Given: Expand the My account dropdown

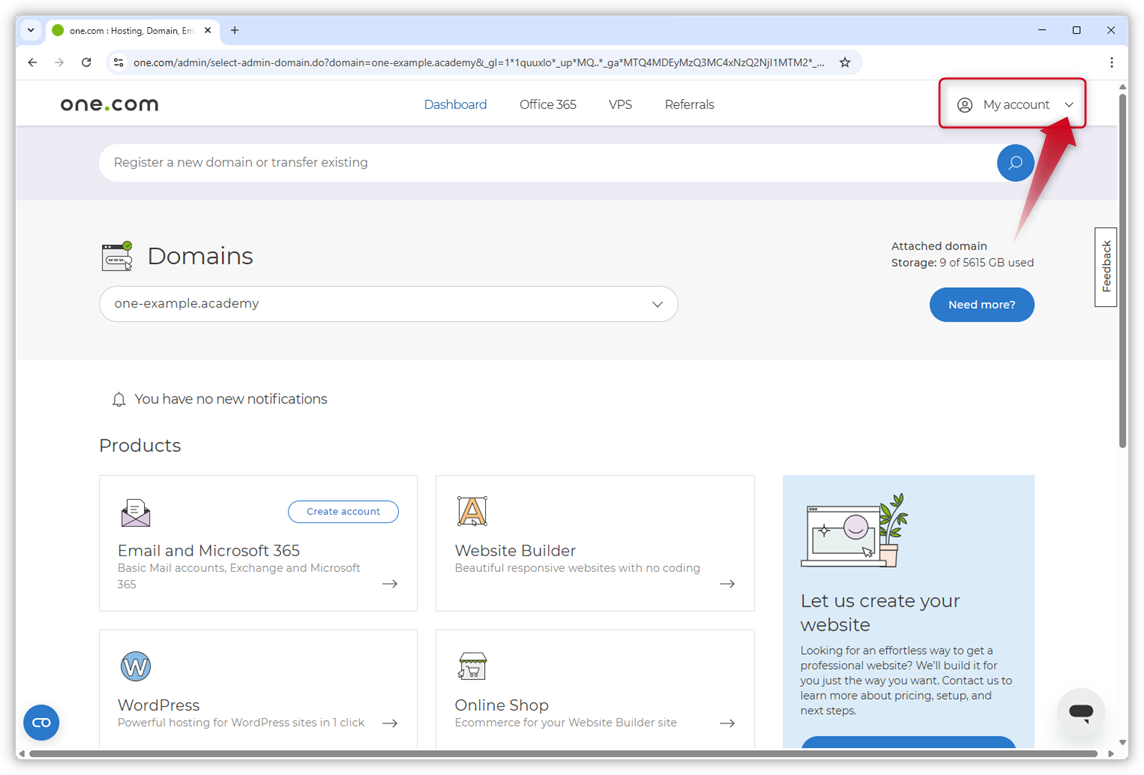Looking at the screenshot, I should (1013, 105).
